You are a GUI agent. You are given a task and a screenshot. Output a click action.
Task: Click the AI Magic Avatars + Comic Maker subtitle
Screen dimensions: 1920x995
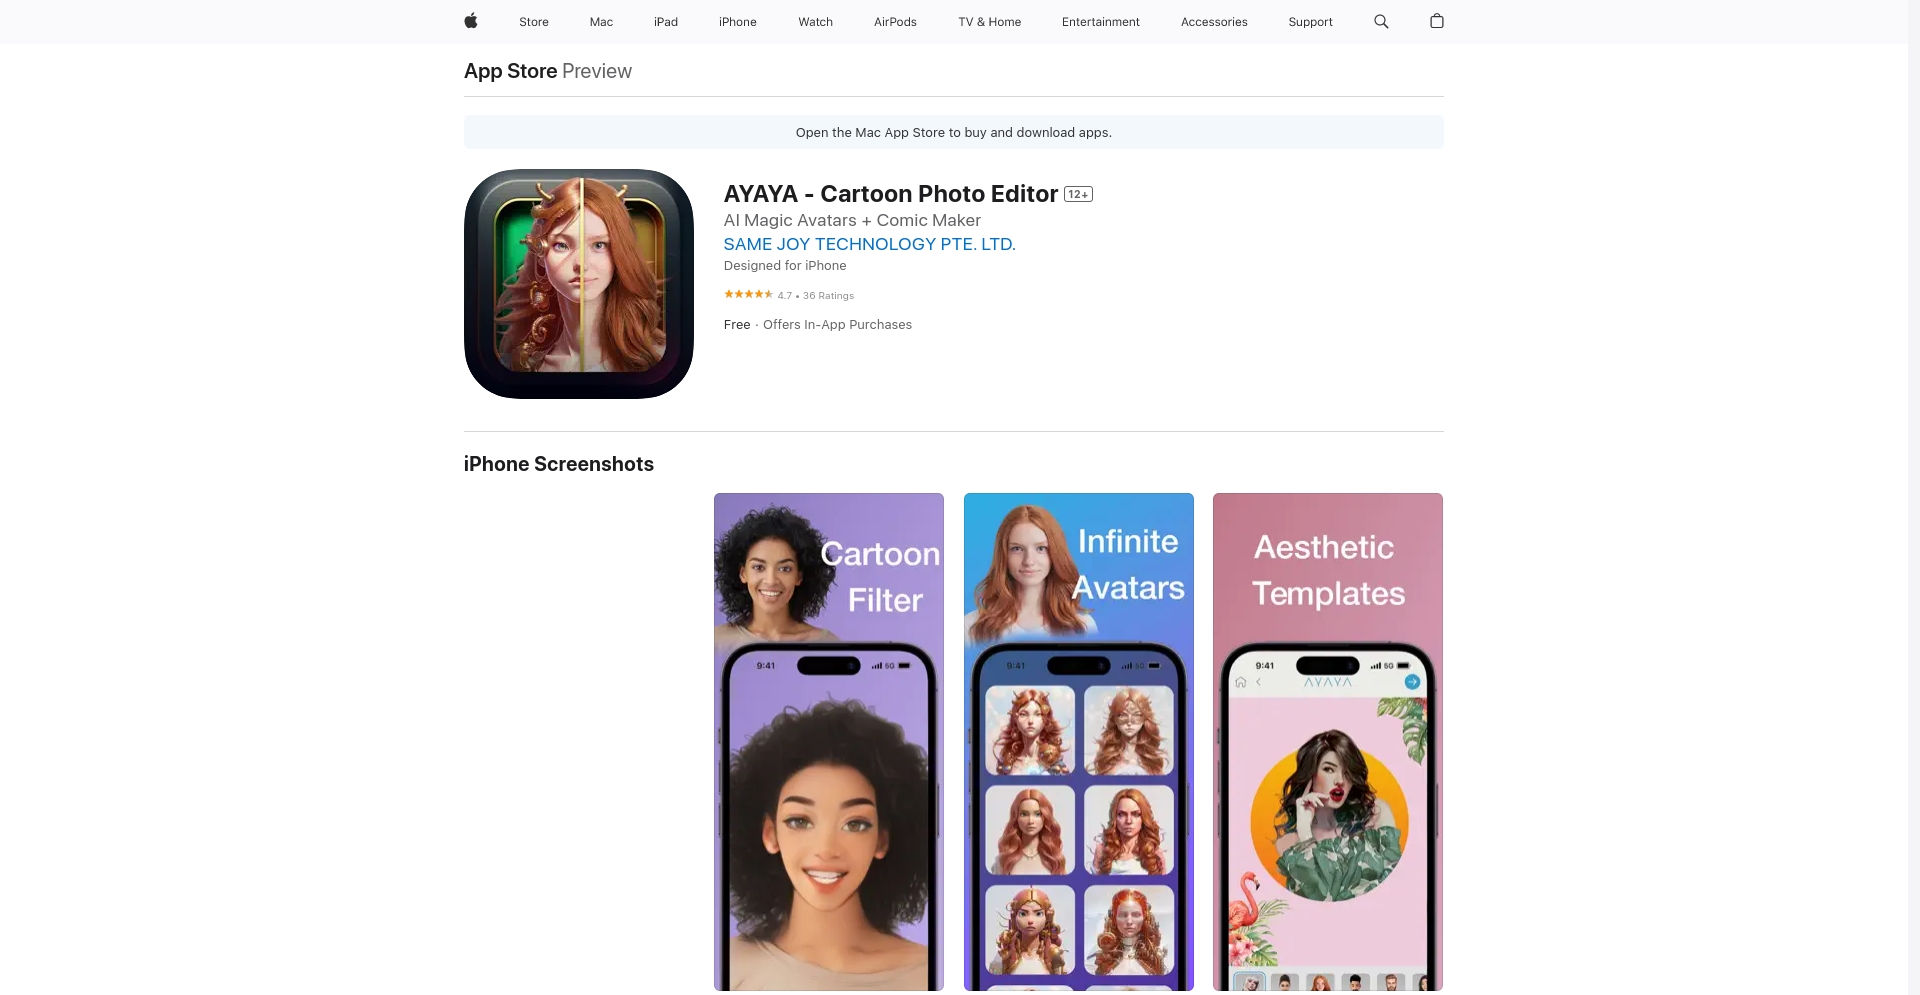click(x=852, y=220)
